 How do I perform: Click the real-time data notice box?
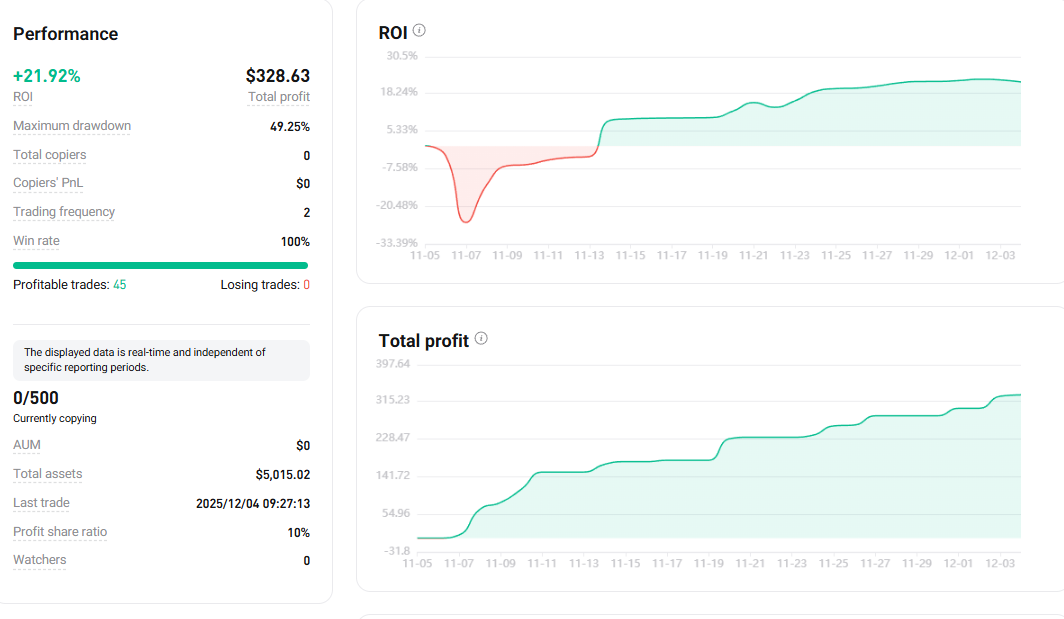[x=161, y=360]
